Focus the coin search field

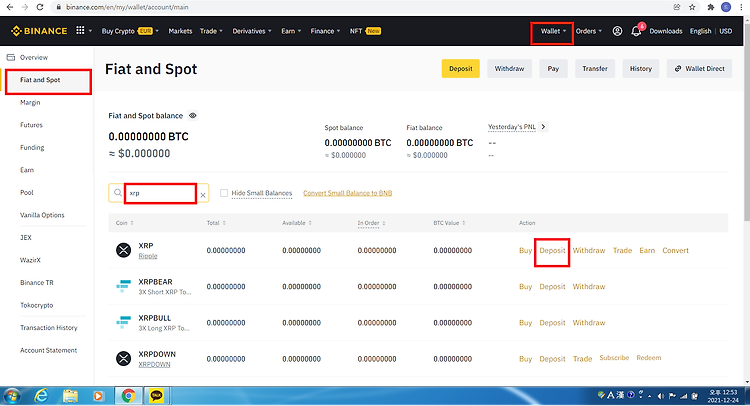point(161,193)
